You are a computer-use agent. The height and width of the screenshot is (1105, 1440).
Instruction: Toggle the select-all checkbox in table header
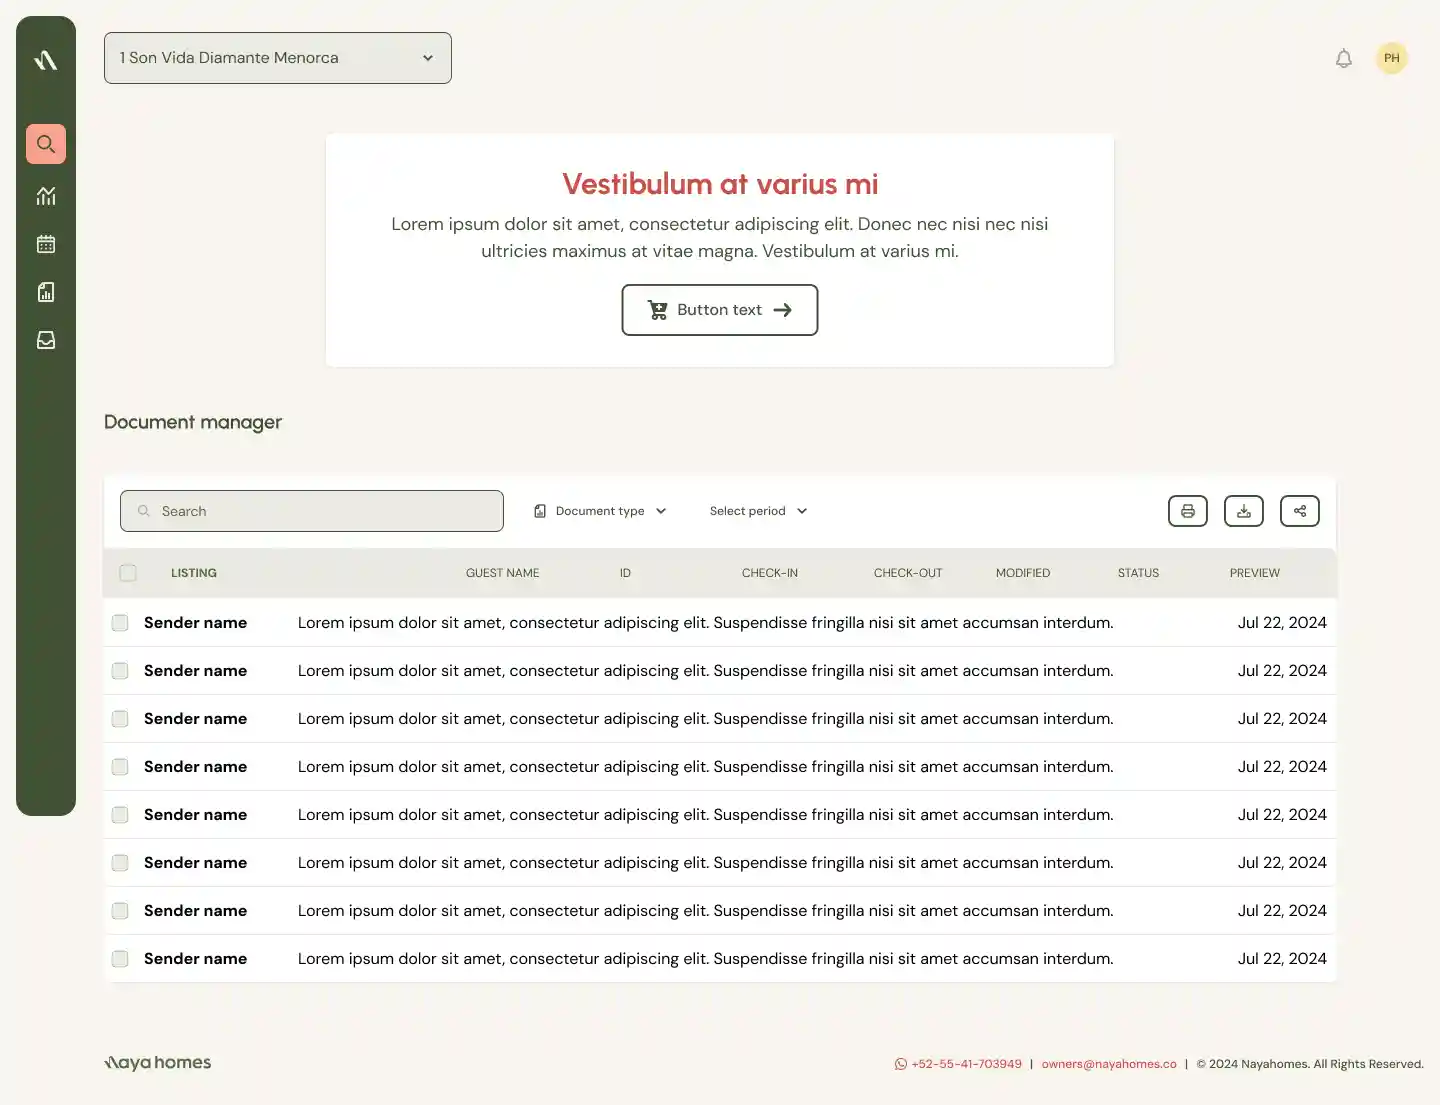point(128,573)
